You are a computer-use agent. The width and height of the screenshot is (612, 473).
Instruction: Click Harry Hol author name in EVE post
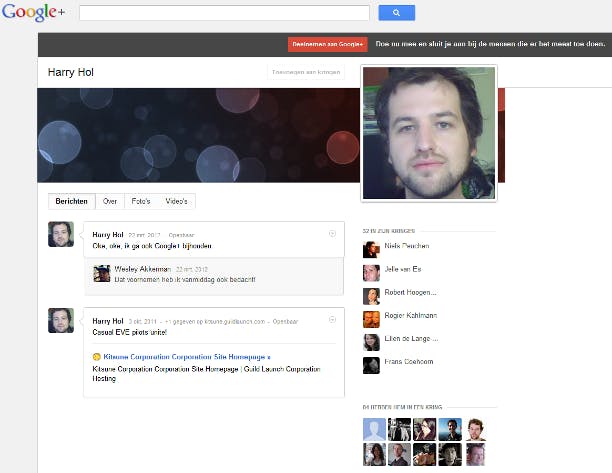coord(108,321)
